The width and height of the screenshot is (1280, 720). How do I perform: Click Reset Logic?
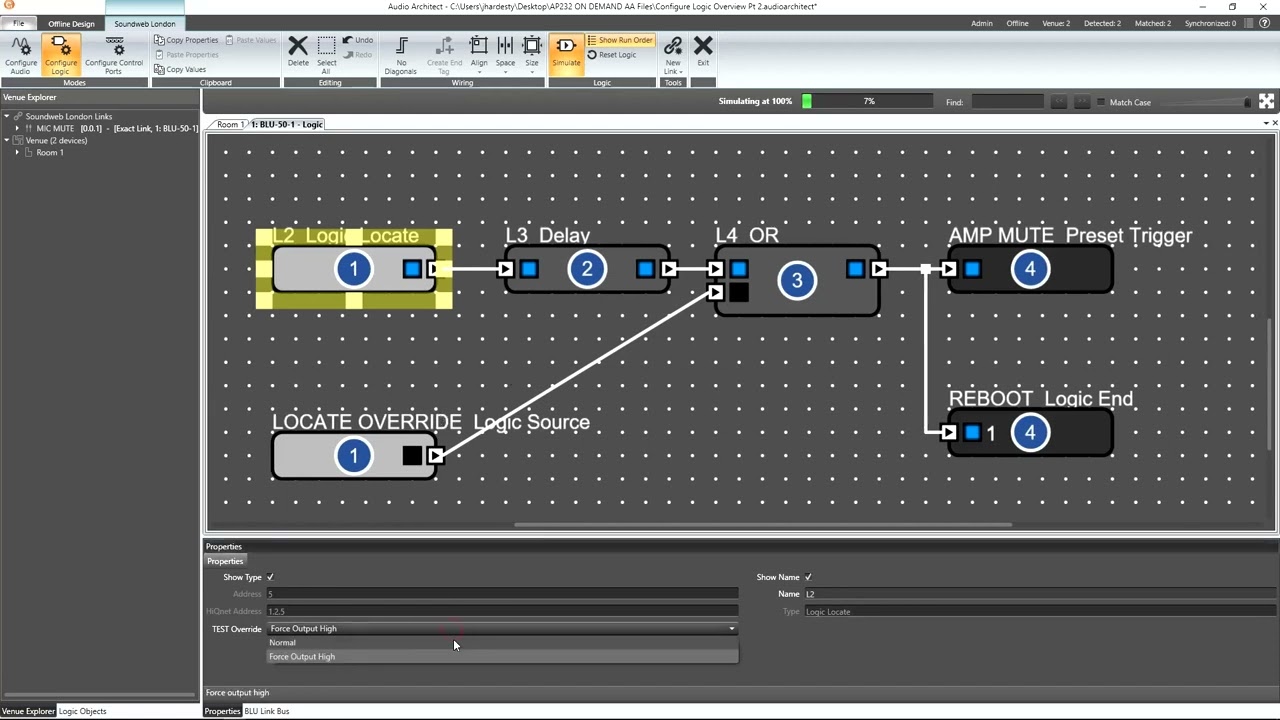612,55
